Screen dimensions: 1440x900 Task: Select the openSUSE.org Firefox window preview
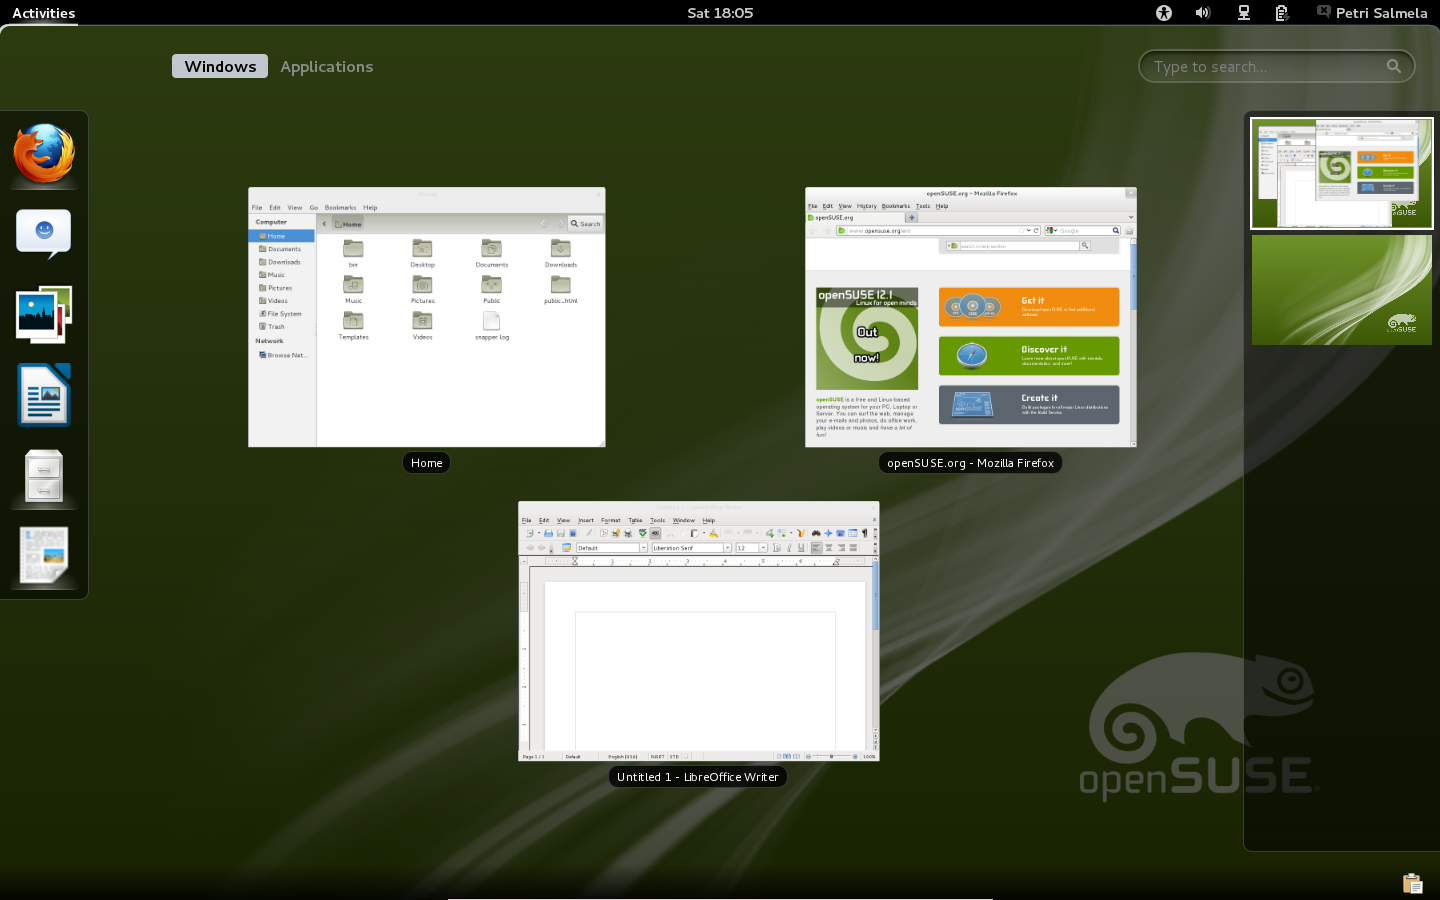pos(971,317)
